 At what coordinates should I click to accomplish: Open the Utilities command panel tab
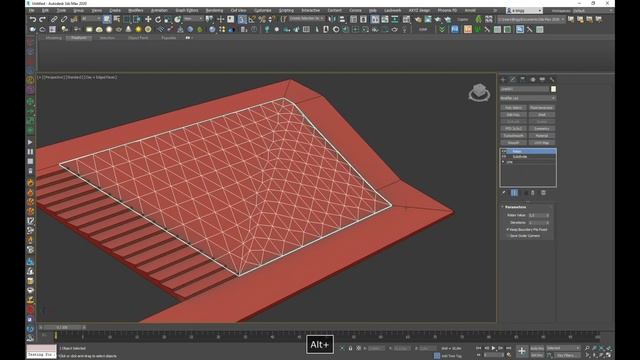(552, 80)
